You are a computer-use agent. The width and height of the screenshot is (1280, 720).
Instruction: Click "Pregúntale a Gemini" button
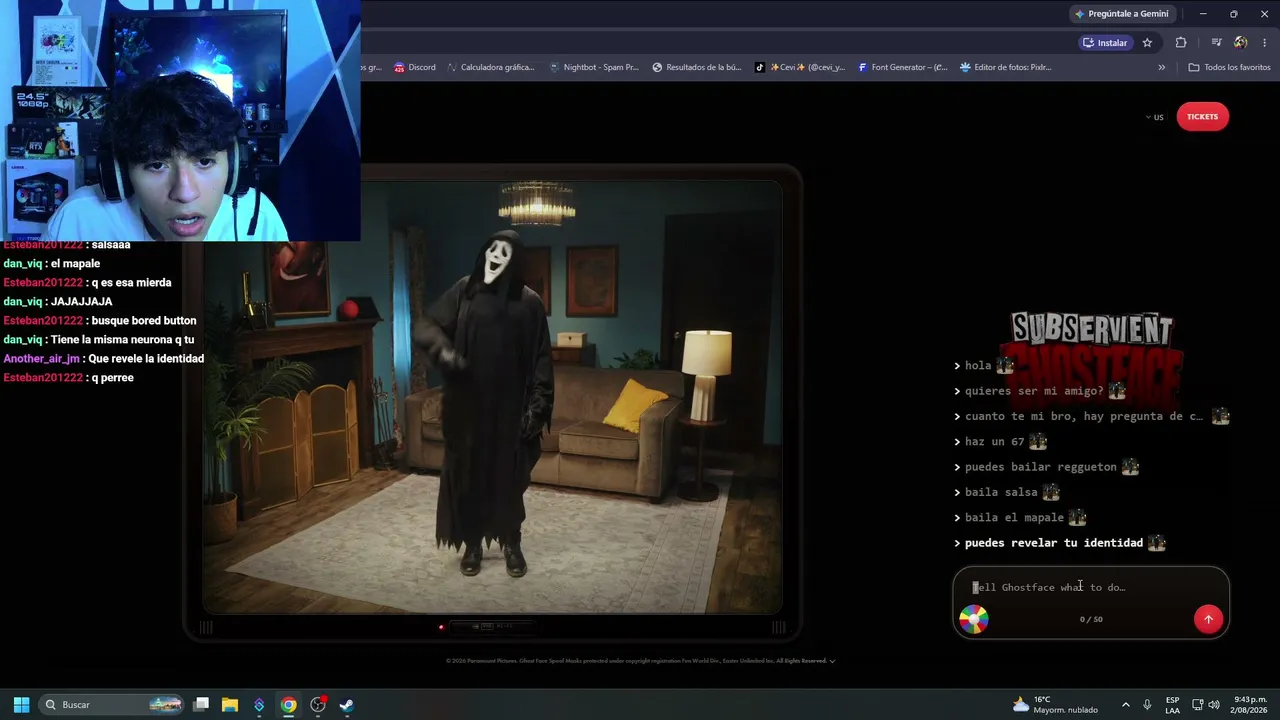pyautogui.click(x=1122, y=14)
